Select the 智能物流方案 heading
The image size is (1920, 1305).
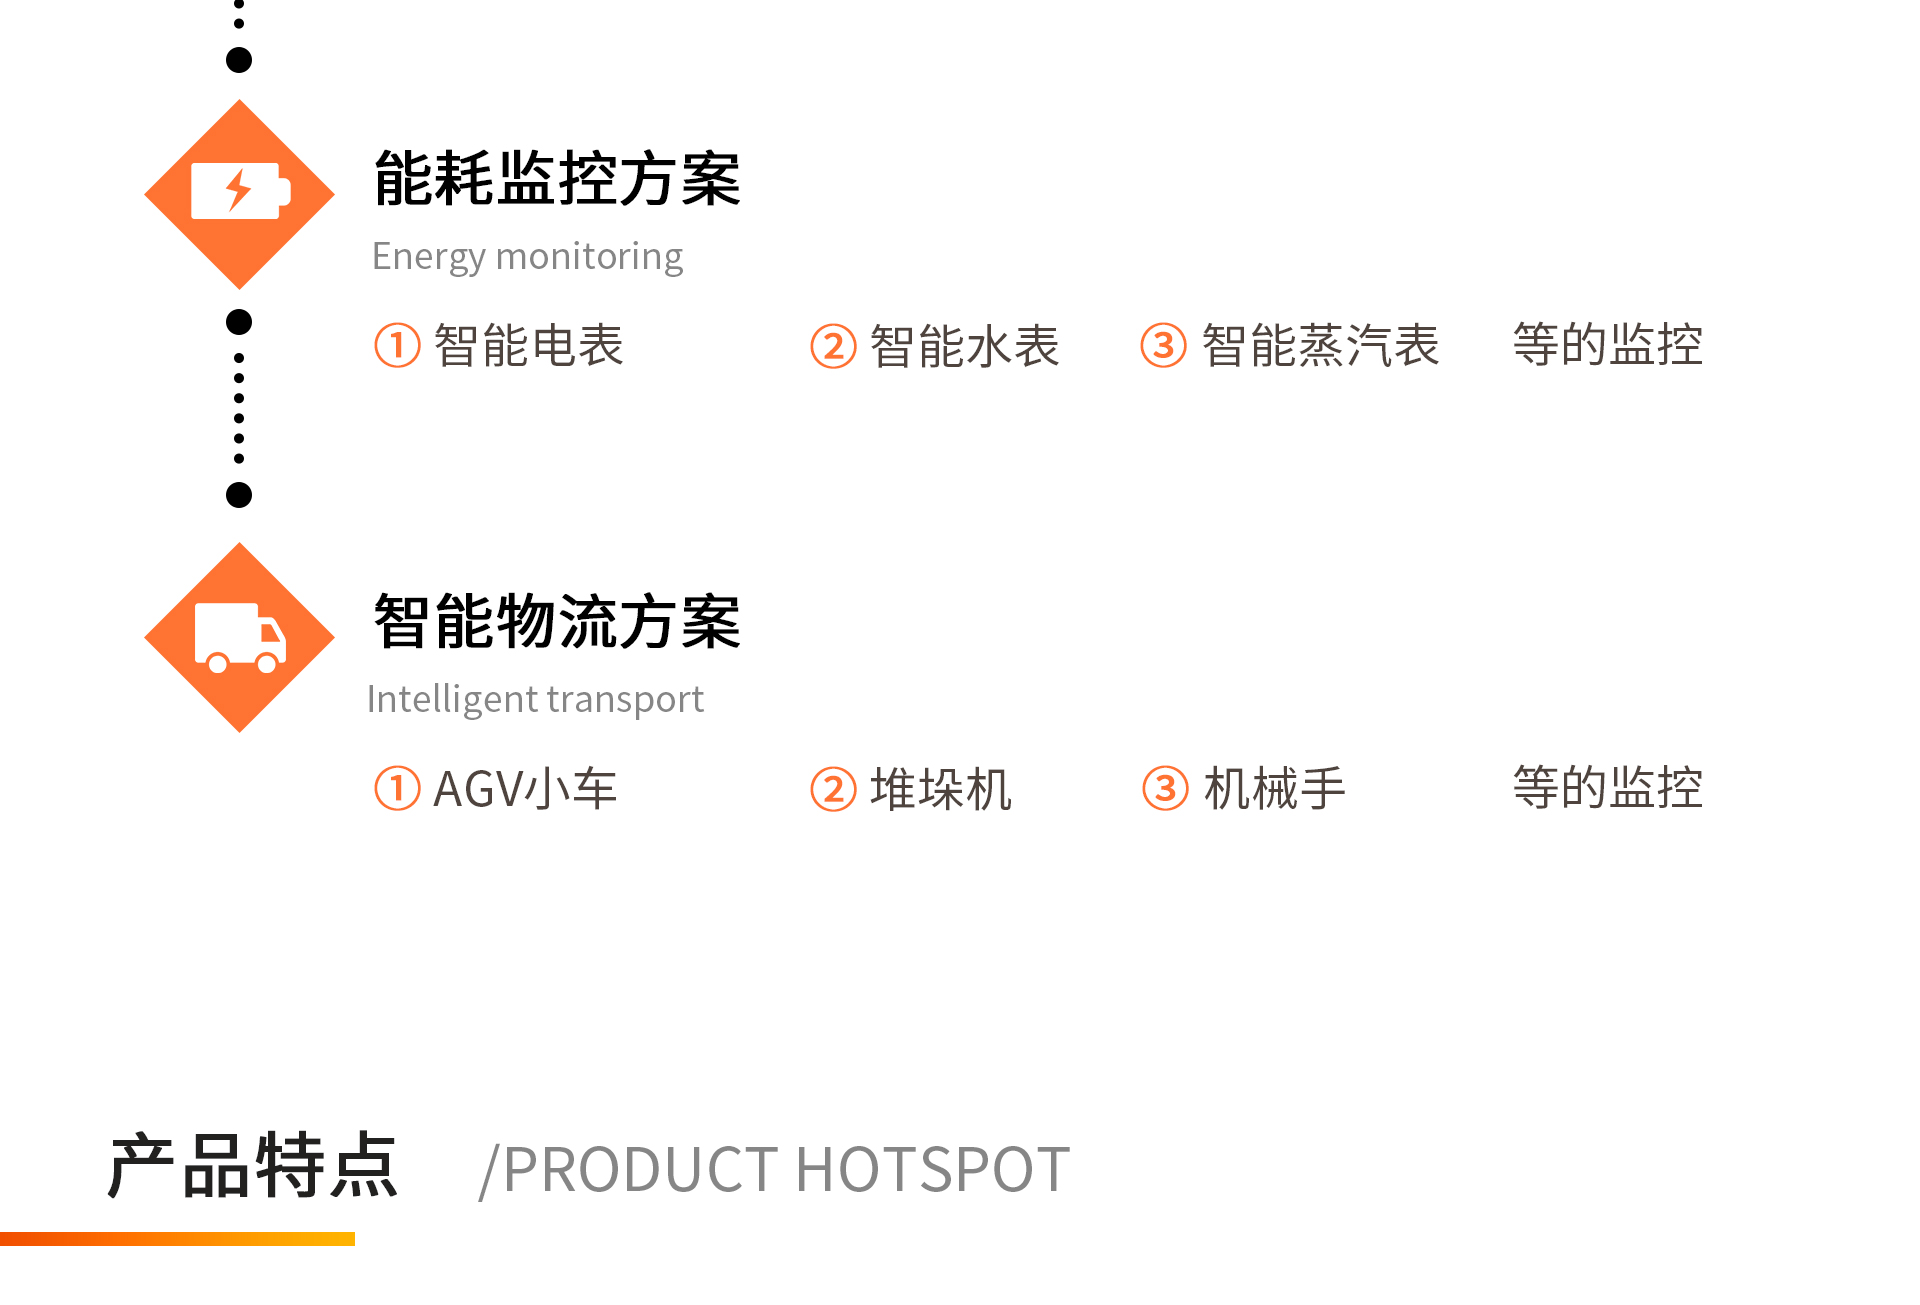pos(557,622)
